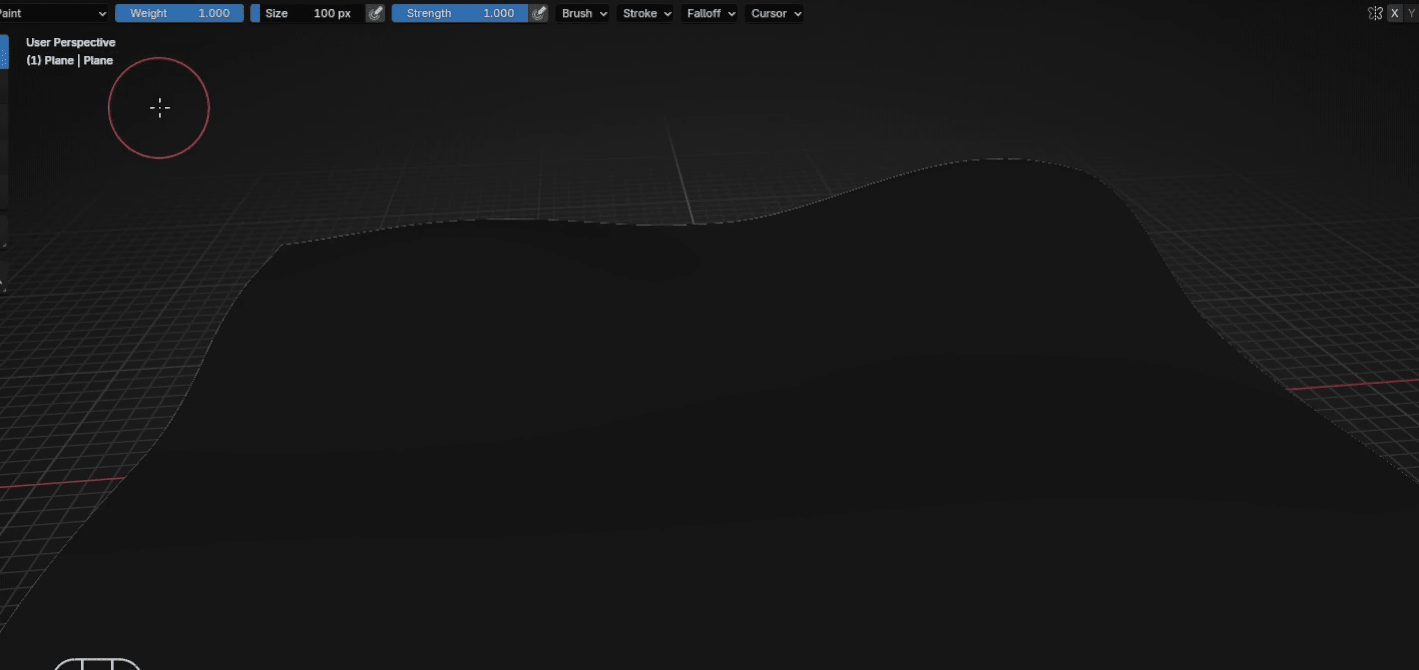Image resolution: width=1419 pixels, height=670 pixels.
Task: Toggle the small blue button left of Size
Action: pyautogui.click(x=255, y=13)
